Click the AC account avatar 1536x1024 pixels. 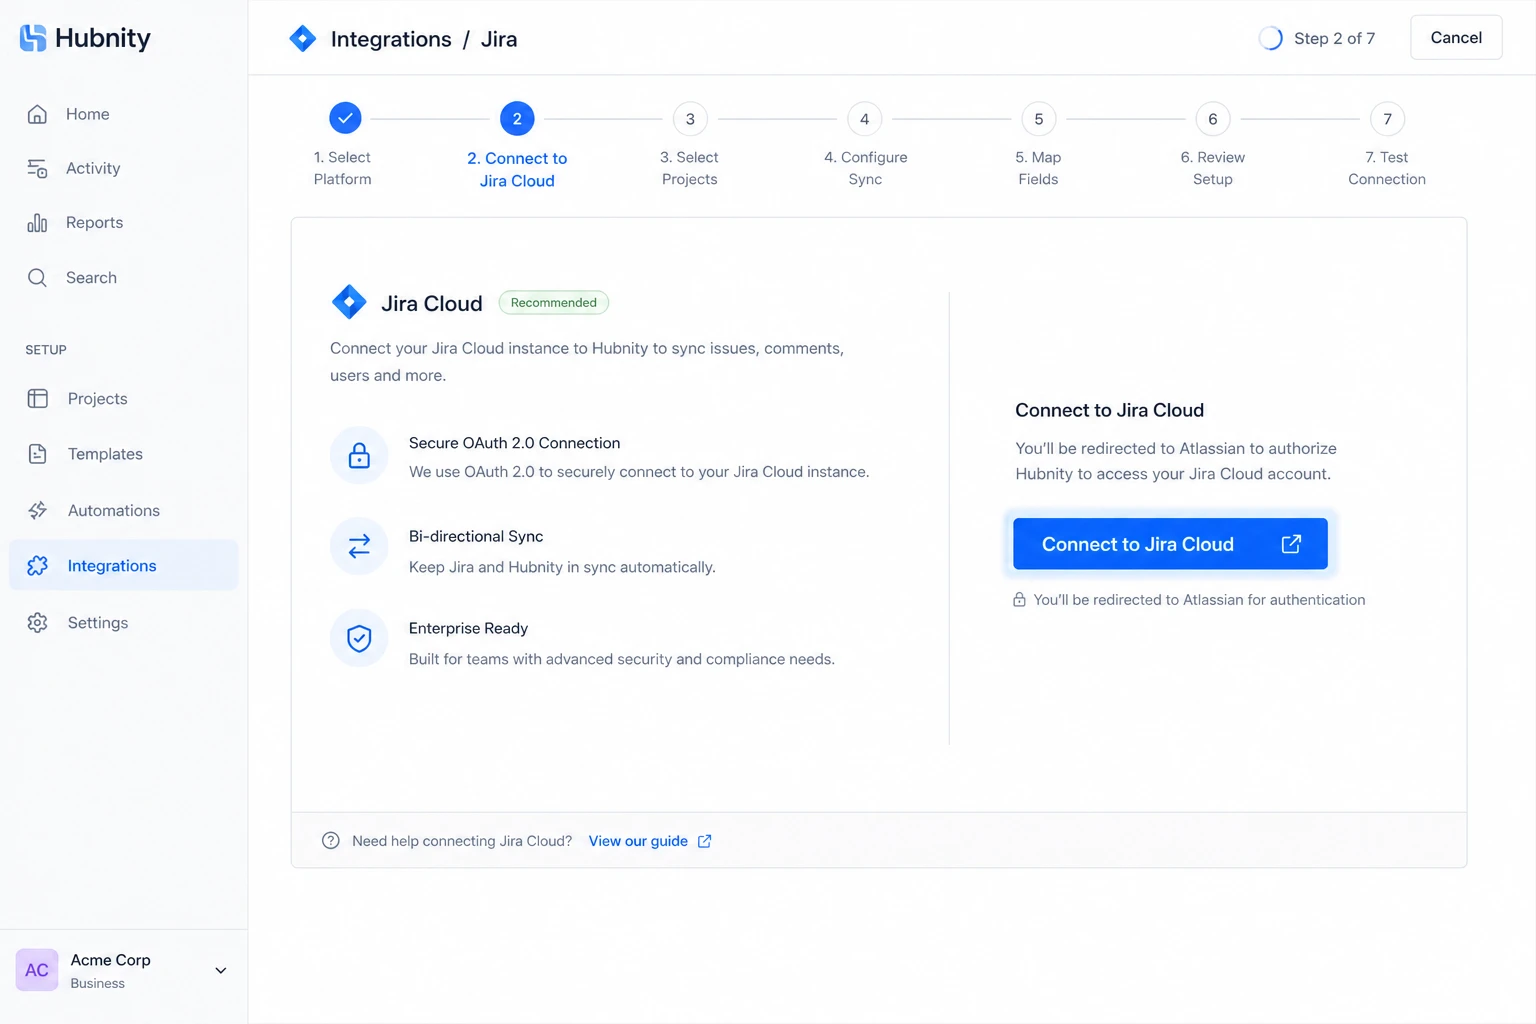[x=37, y=970]
